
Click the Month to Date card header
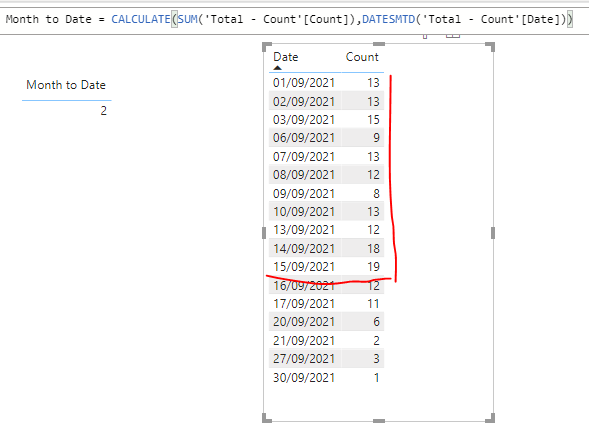66,85
